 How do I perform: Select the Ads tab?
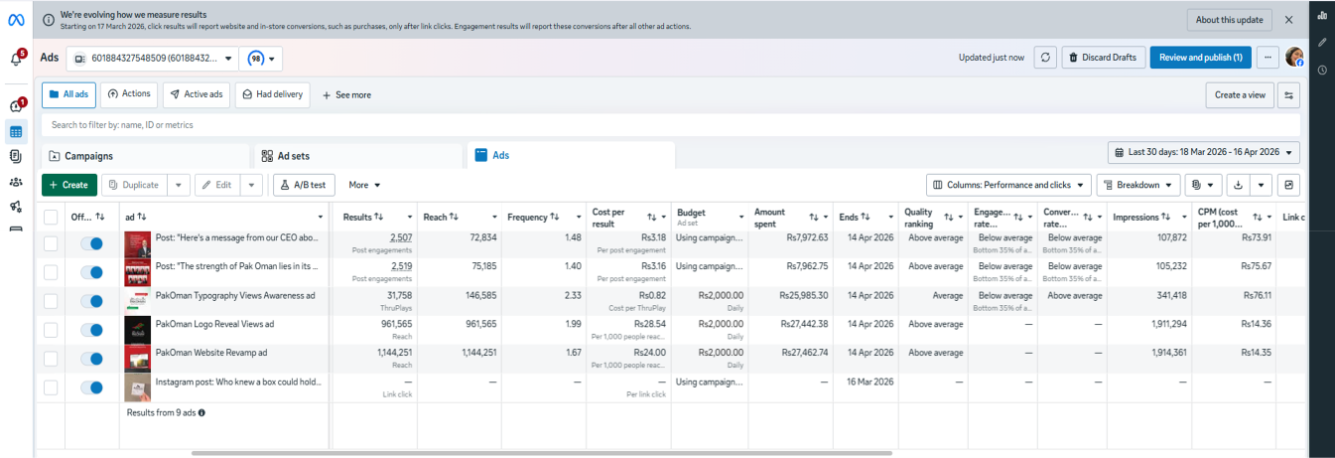571,156
